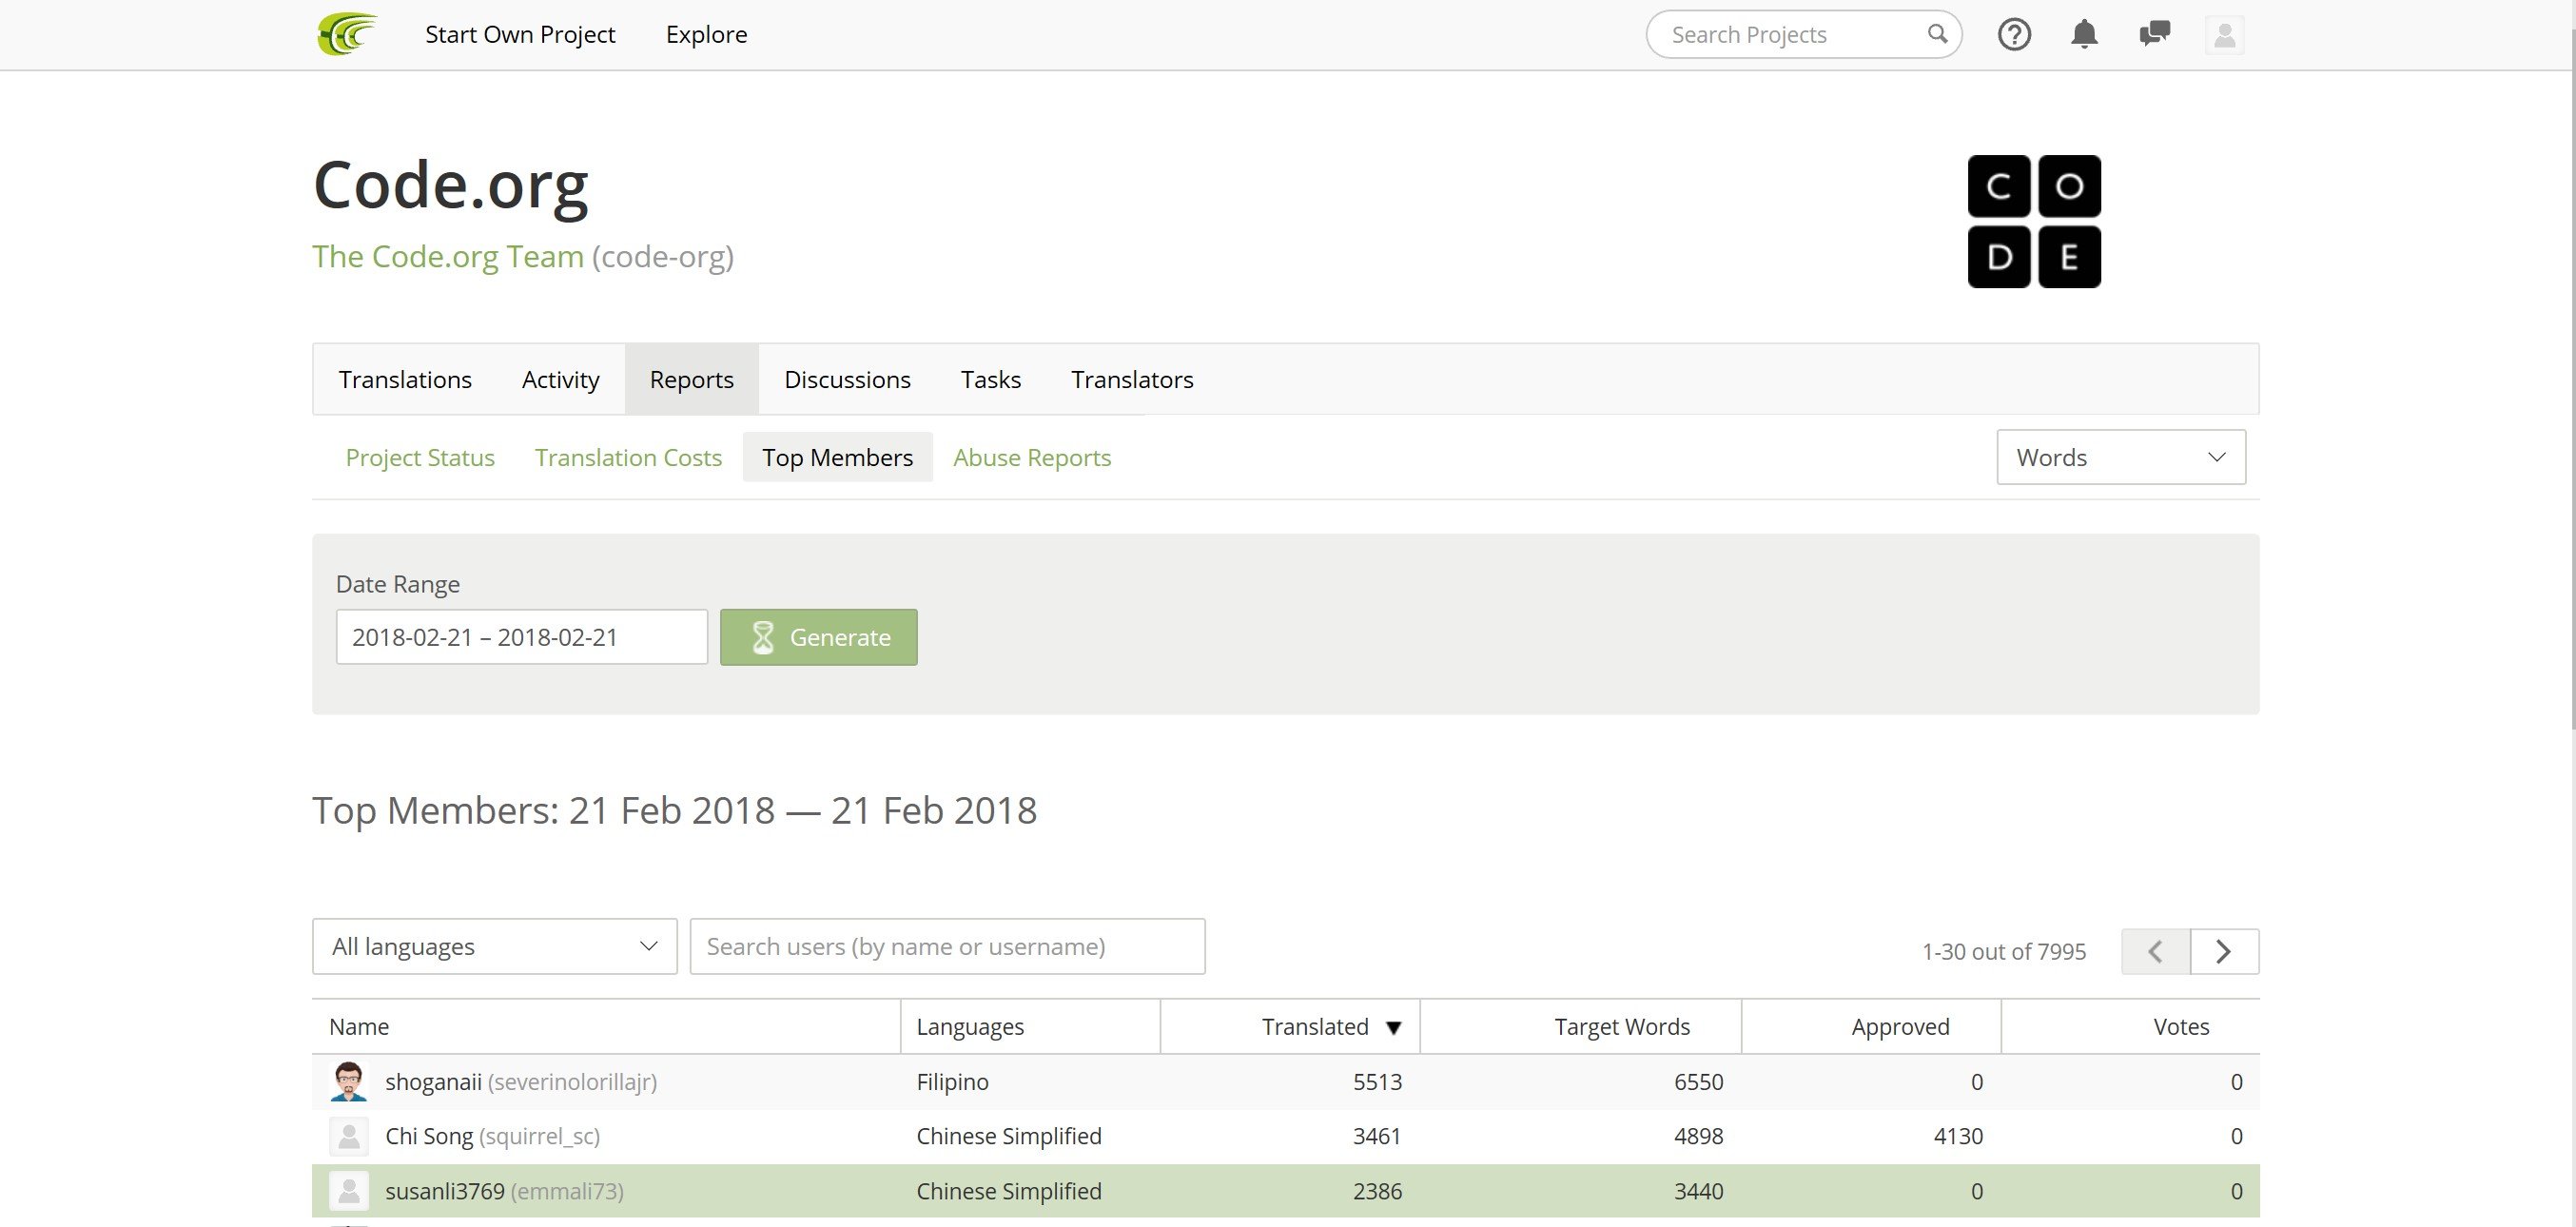Click target words value 3440
2576x1227 pixels.
coord(1698,1191)
